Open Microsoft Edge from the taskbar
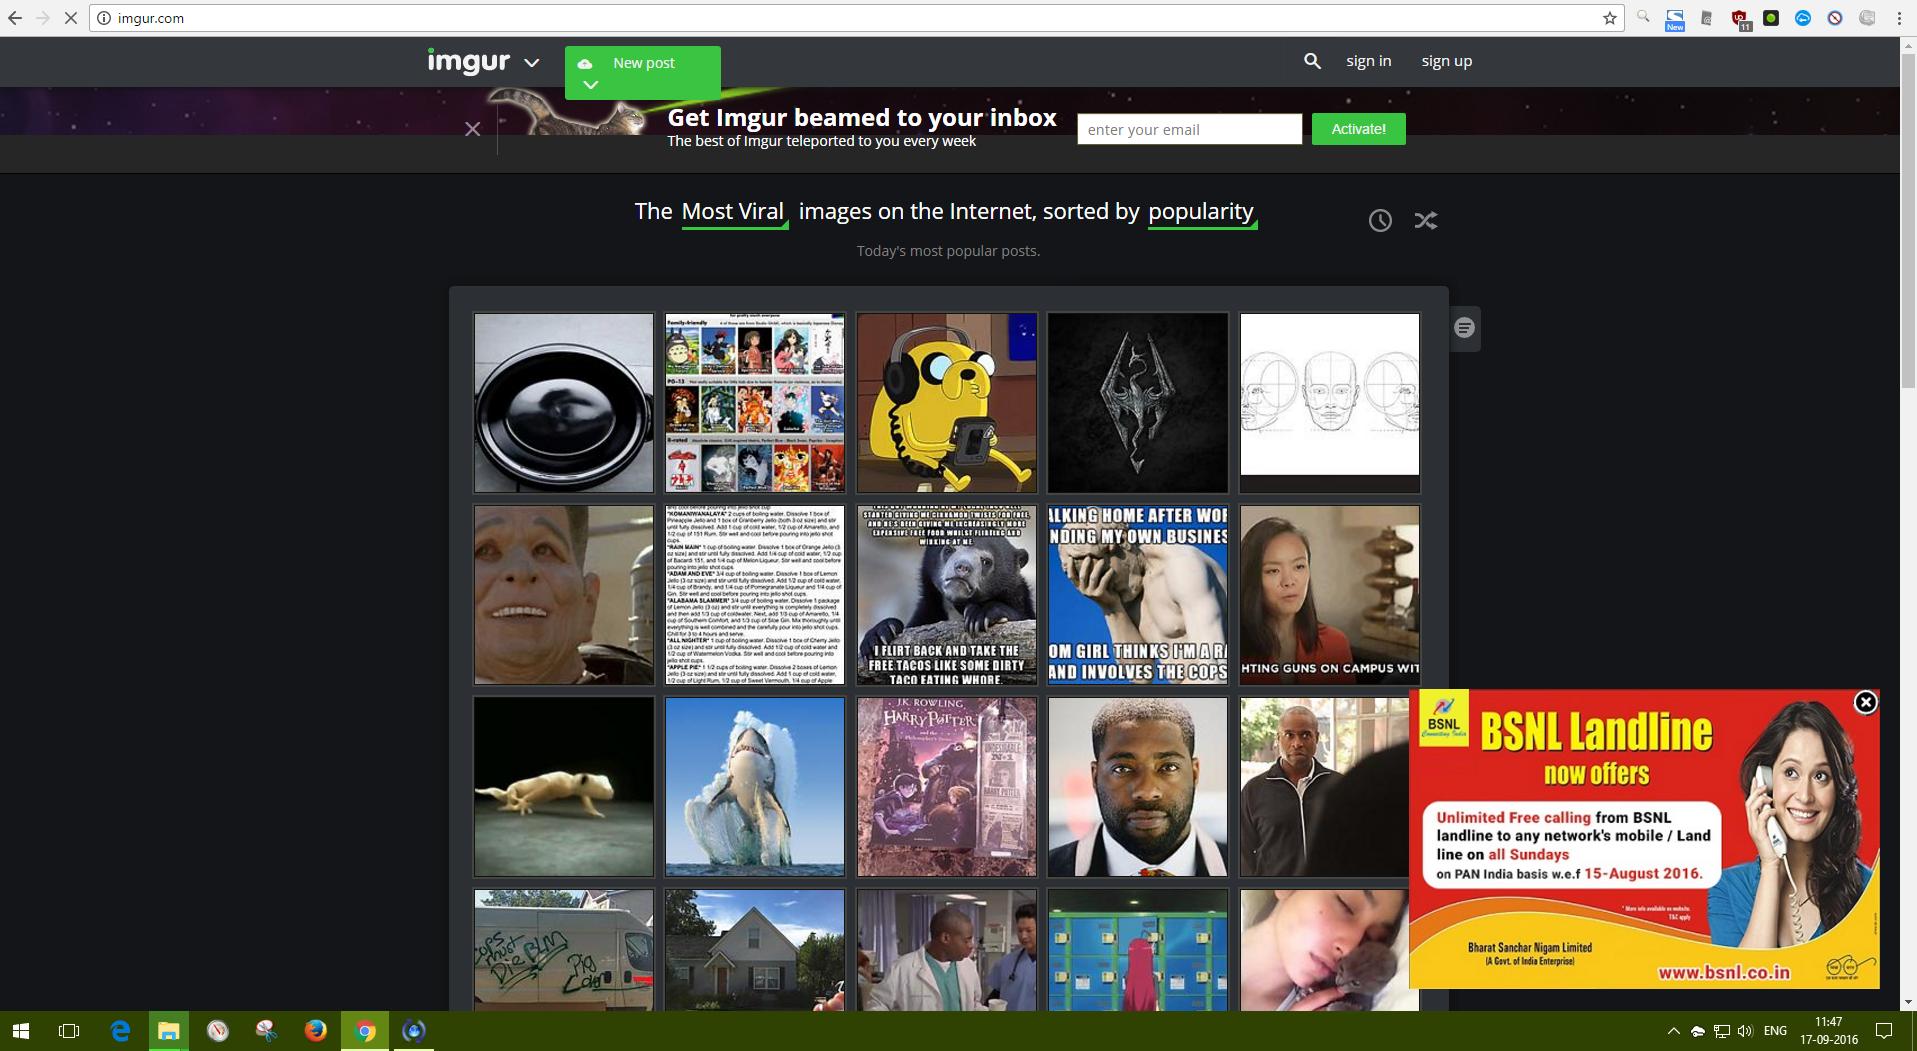This screenshot has width=1917, height=1051. [120, 1030]
